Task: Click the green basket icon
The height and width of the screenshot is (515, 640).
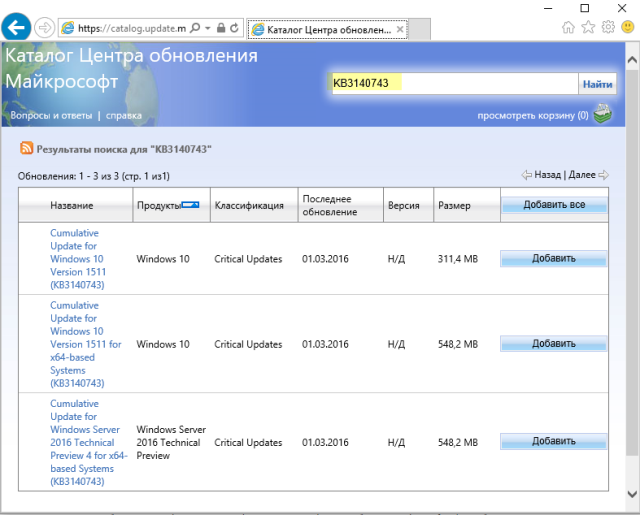Action: point(602,114)
